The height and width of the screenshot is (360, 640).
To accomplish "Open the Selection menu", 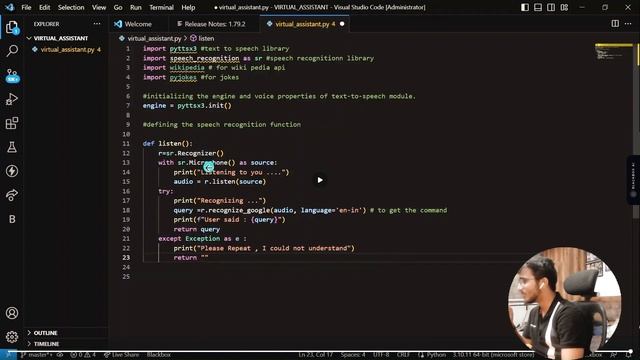I will coord(71,7).
